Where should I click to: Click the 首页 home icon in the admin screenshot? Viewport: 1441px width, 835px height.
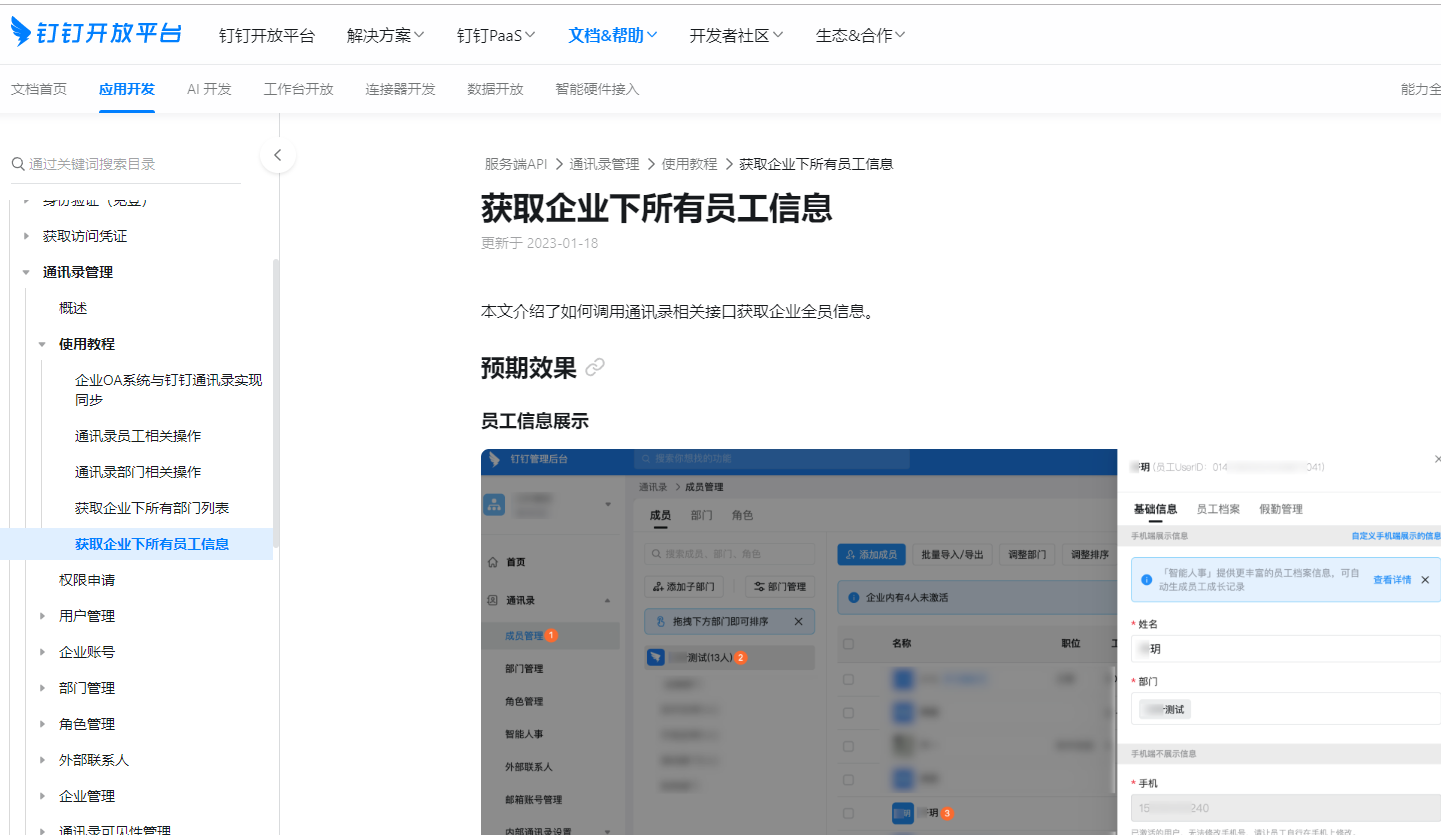(491, 562)
